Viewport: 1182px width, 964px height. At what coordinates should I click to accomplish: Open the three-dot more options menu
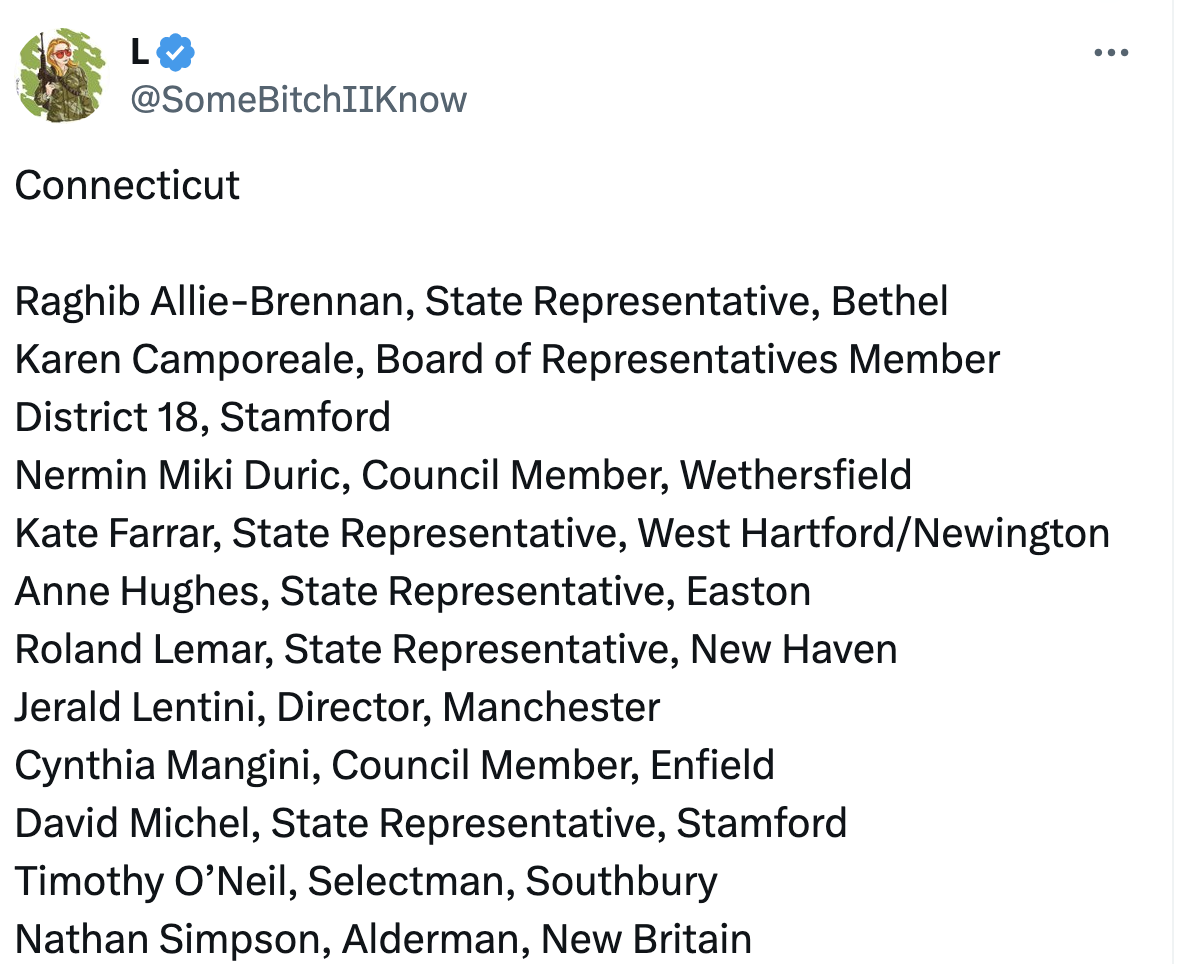point(1111,52)
